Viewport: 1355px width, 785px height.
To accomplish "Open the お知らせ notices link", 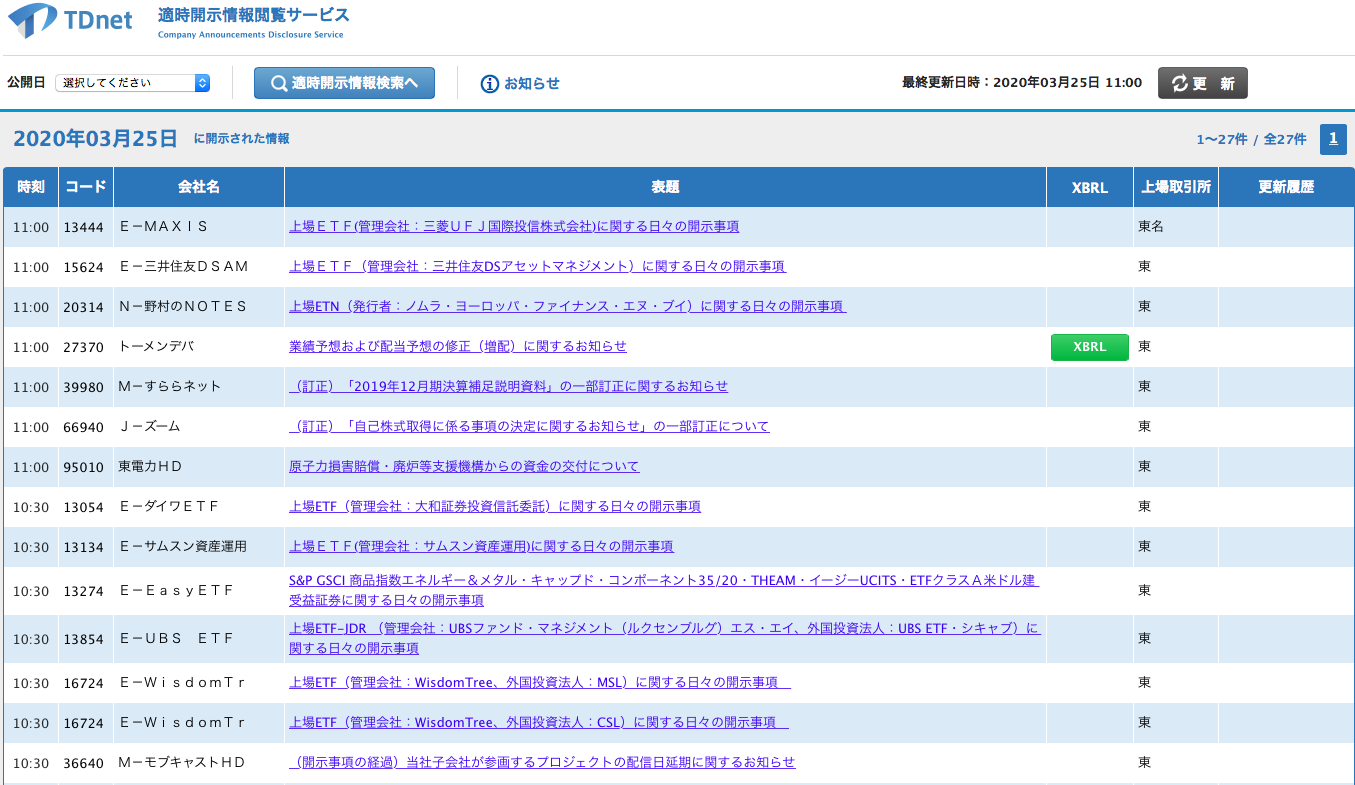I will click(532, 84).
